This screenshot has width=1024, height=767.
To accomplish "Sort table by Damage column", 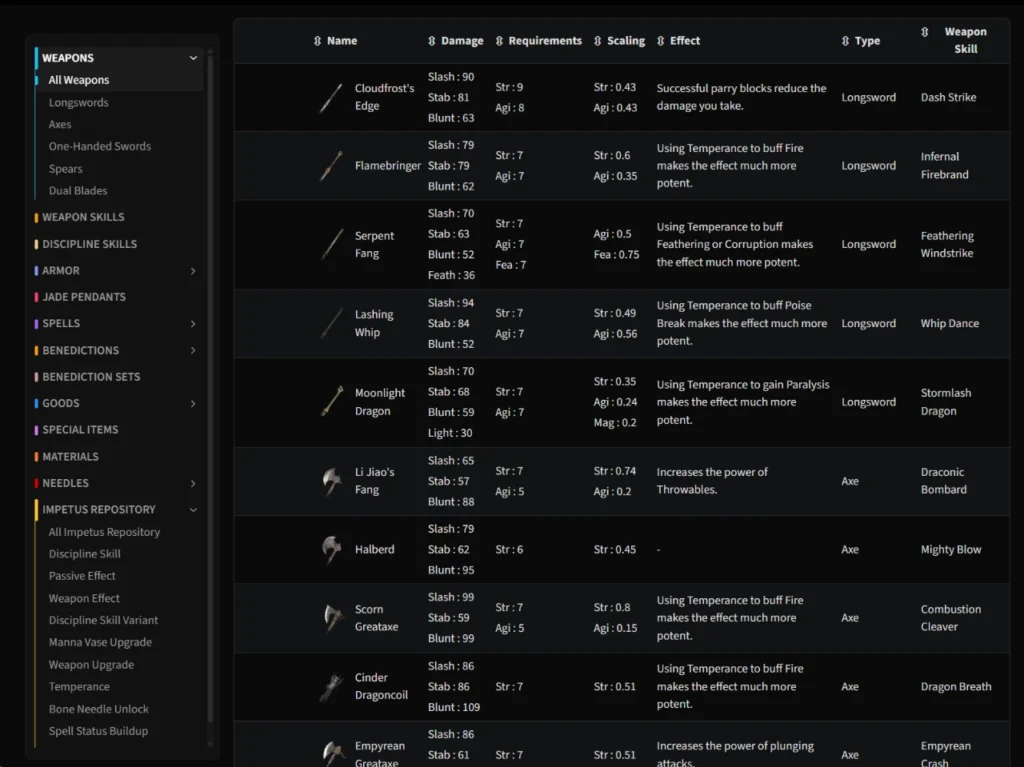I will 455,41.
